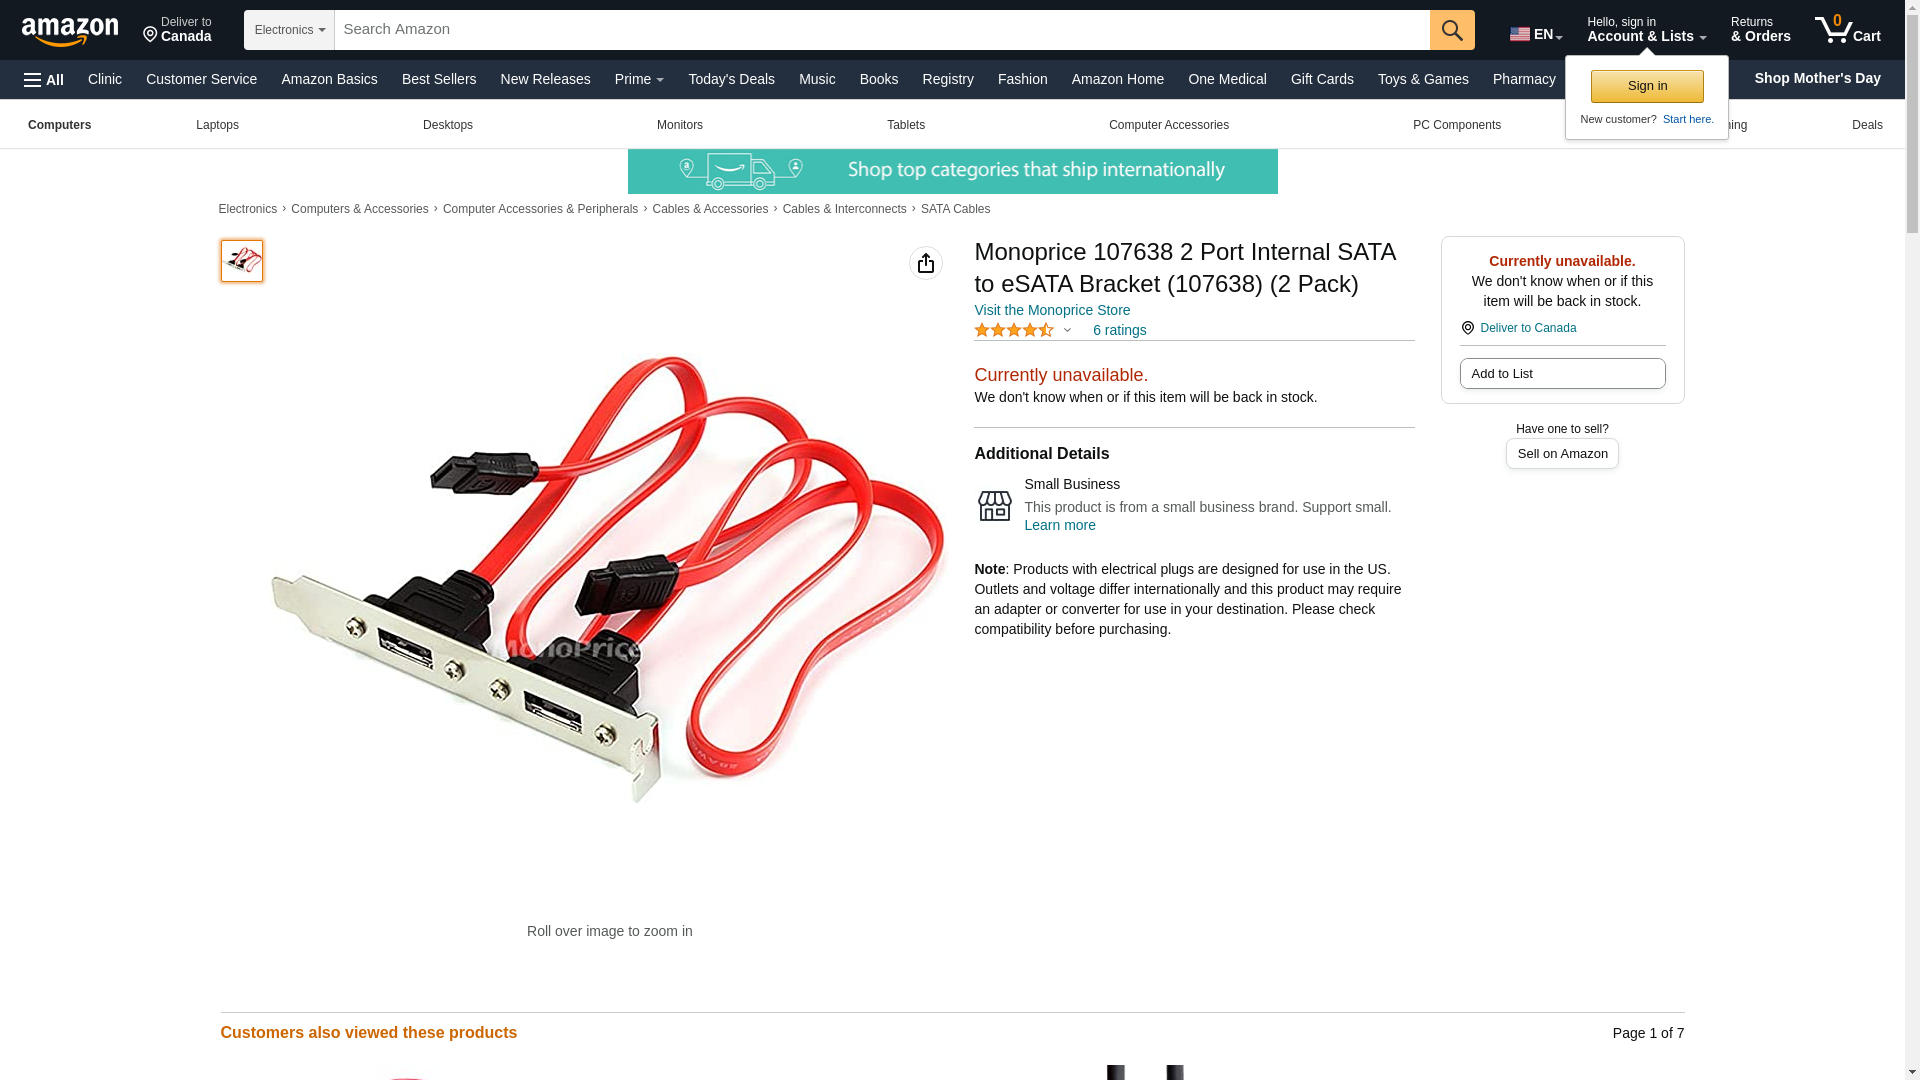Expand the Prime menu dropdown
The height and width of the screenshot is (1080, 1920).
click(x=639, y=79)
